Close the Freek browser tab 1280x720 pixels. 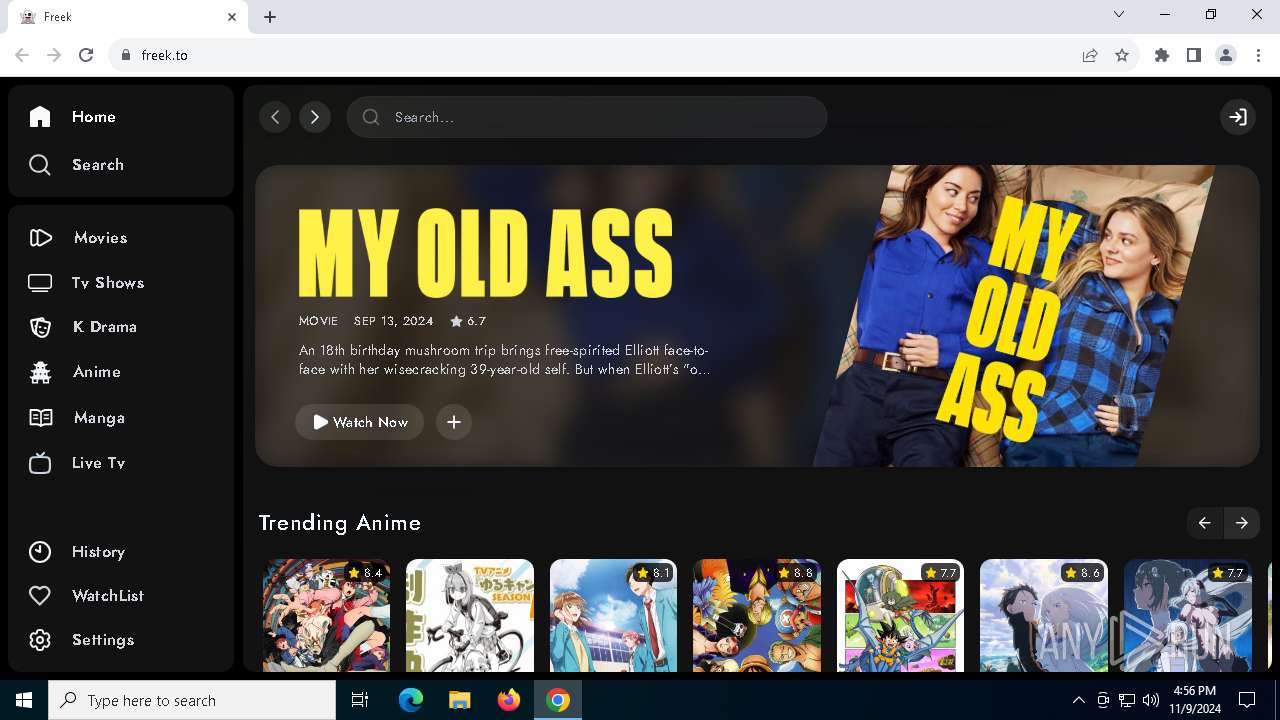point(232,17)
